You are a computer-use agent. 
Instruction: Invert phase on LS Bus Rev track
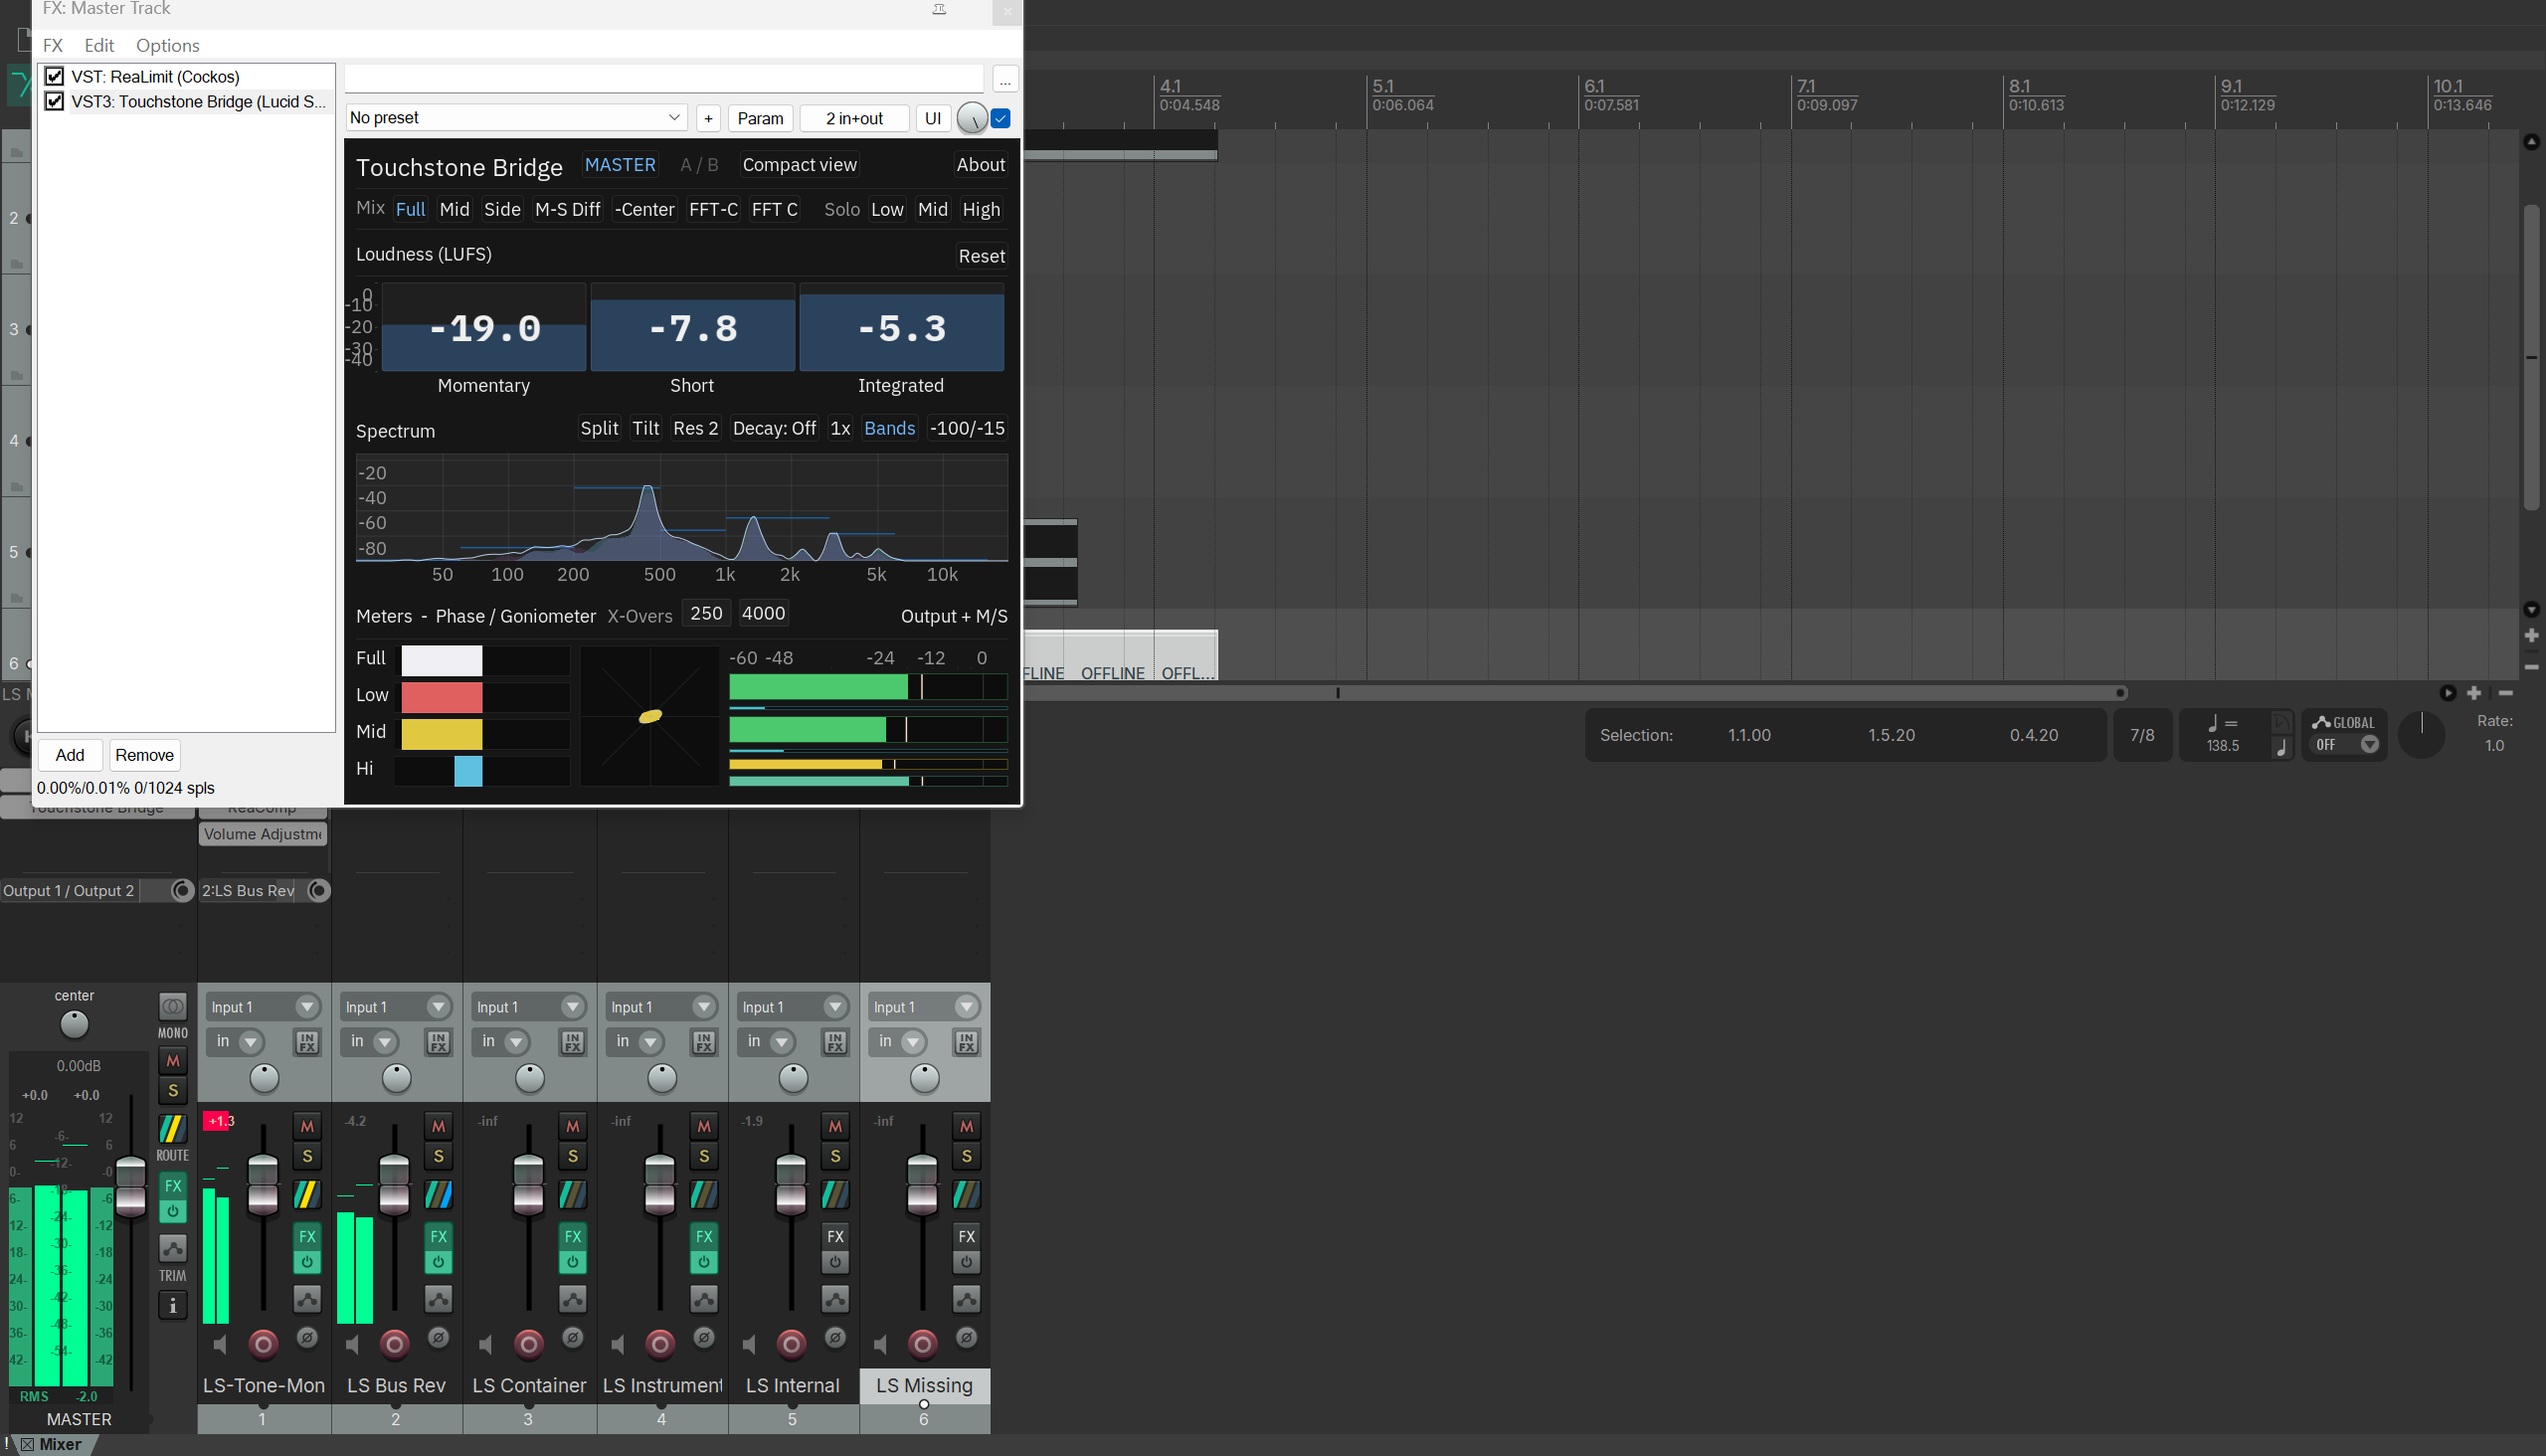(438, 1338)
